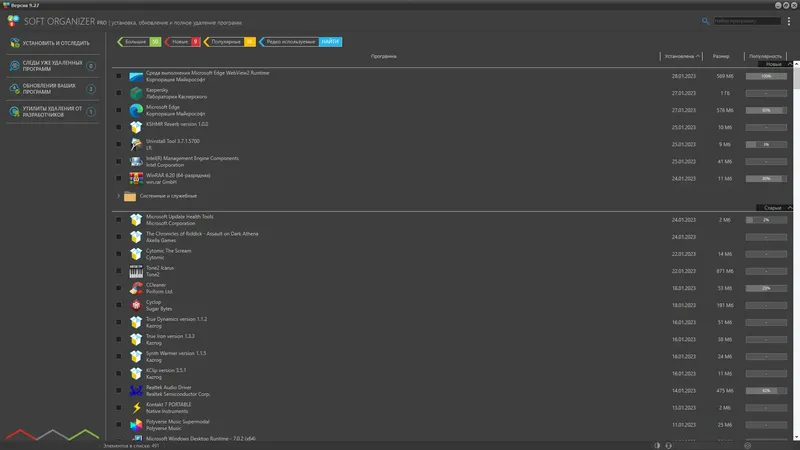Sort by Размер column
This screenshot has height=450, width=800.
pyautogui.click(x=721, y=56)
